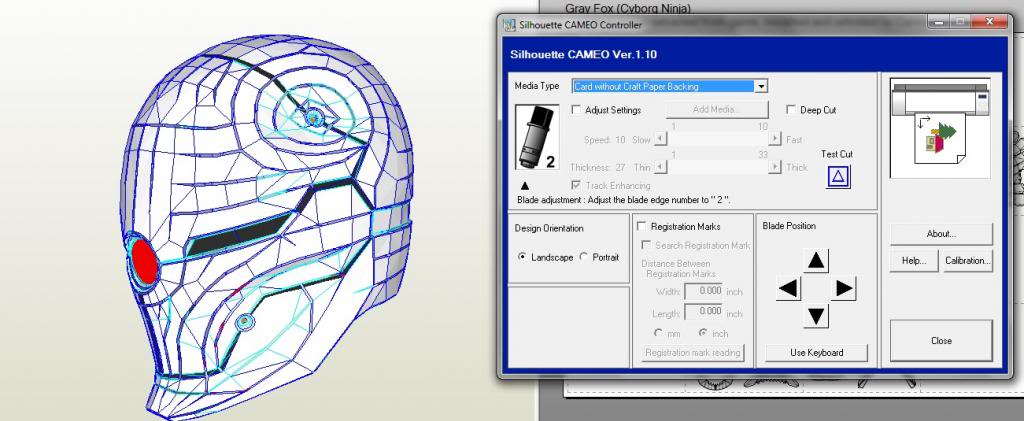This screenshot has width=1024, height=421.
Task: Click the large Close button
Action: (941, 341)
